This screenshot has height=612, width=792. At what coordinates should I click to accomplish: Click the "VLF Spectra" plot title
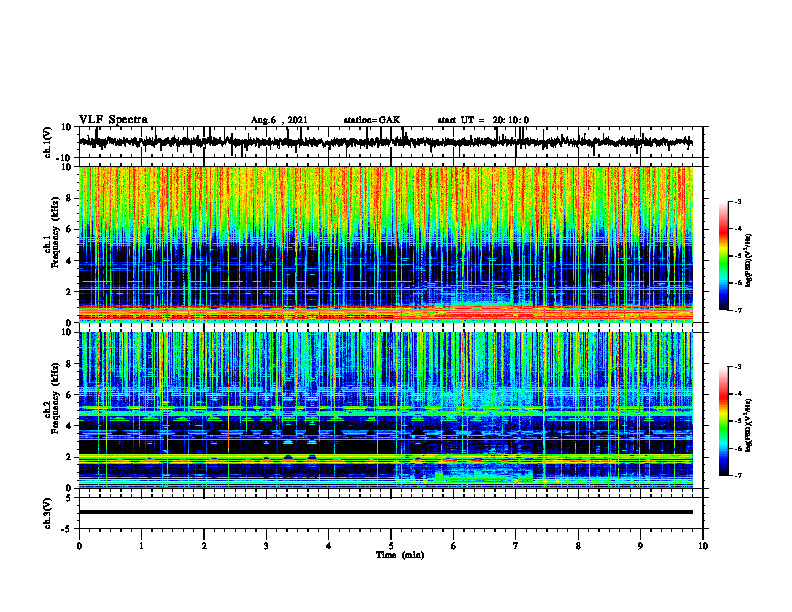click(x=113, y=120)
